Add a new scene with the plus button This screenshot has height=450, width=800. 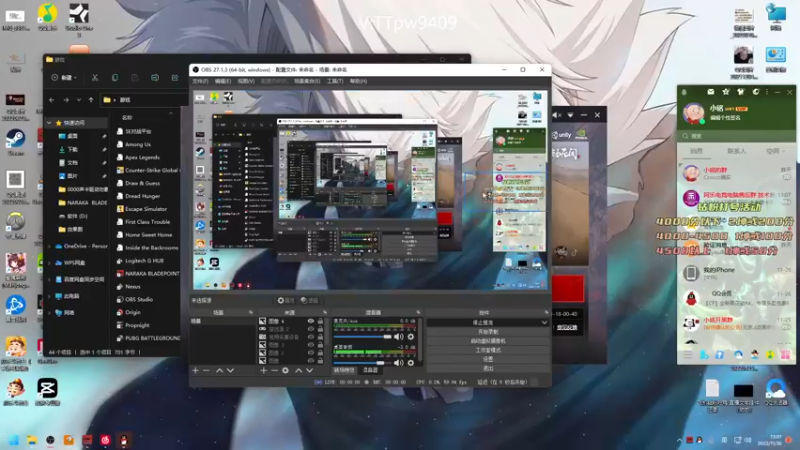[x=195, y=370]
